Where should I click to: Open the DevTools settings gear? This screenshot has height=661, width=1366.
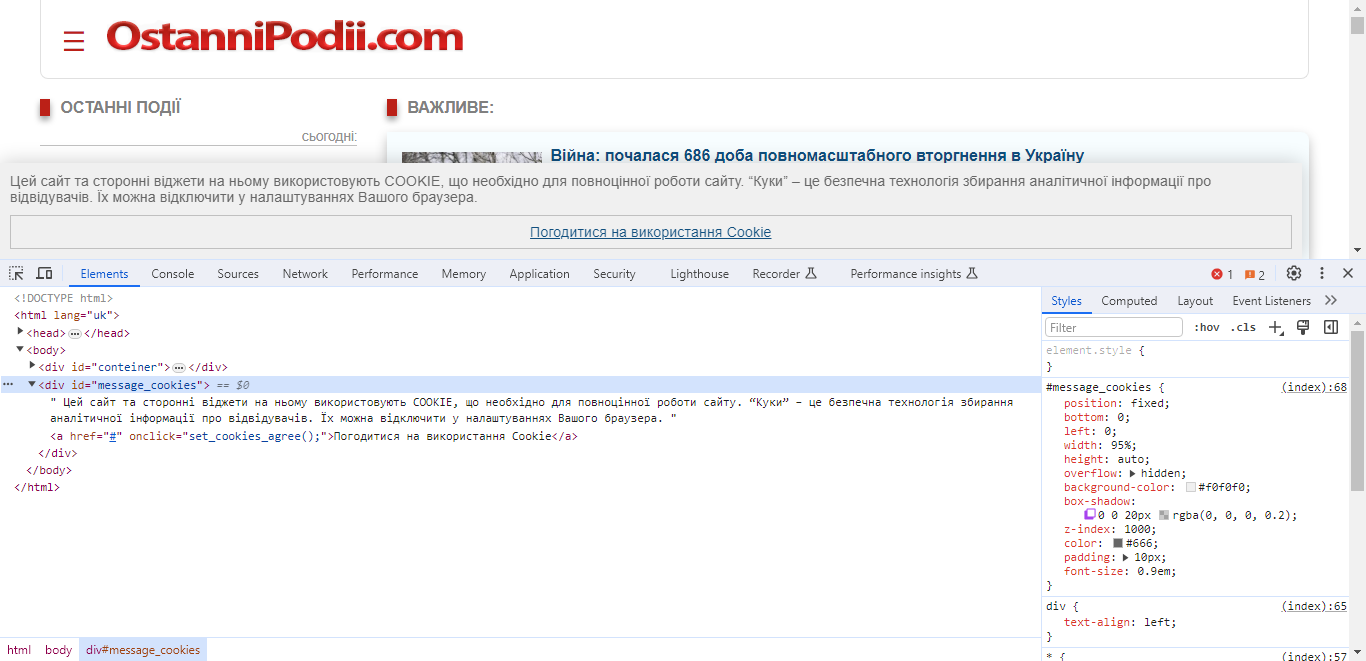(1293, 273)
